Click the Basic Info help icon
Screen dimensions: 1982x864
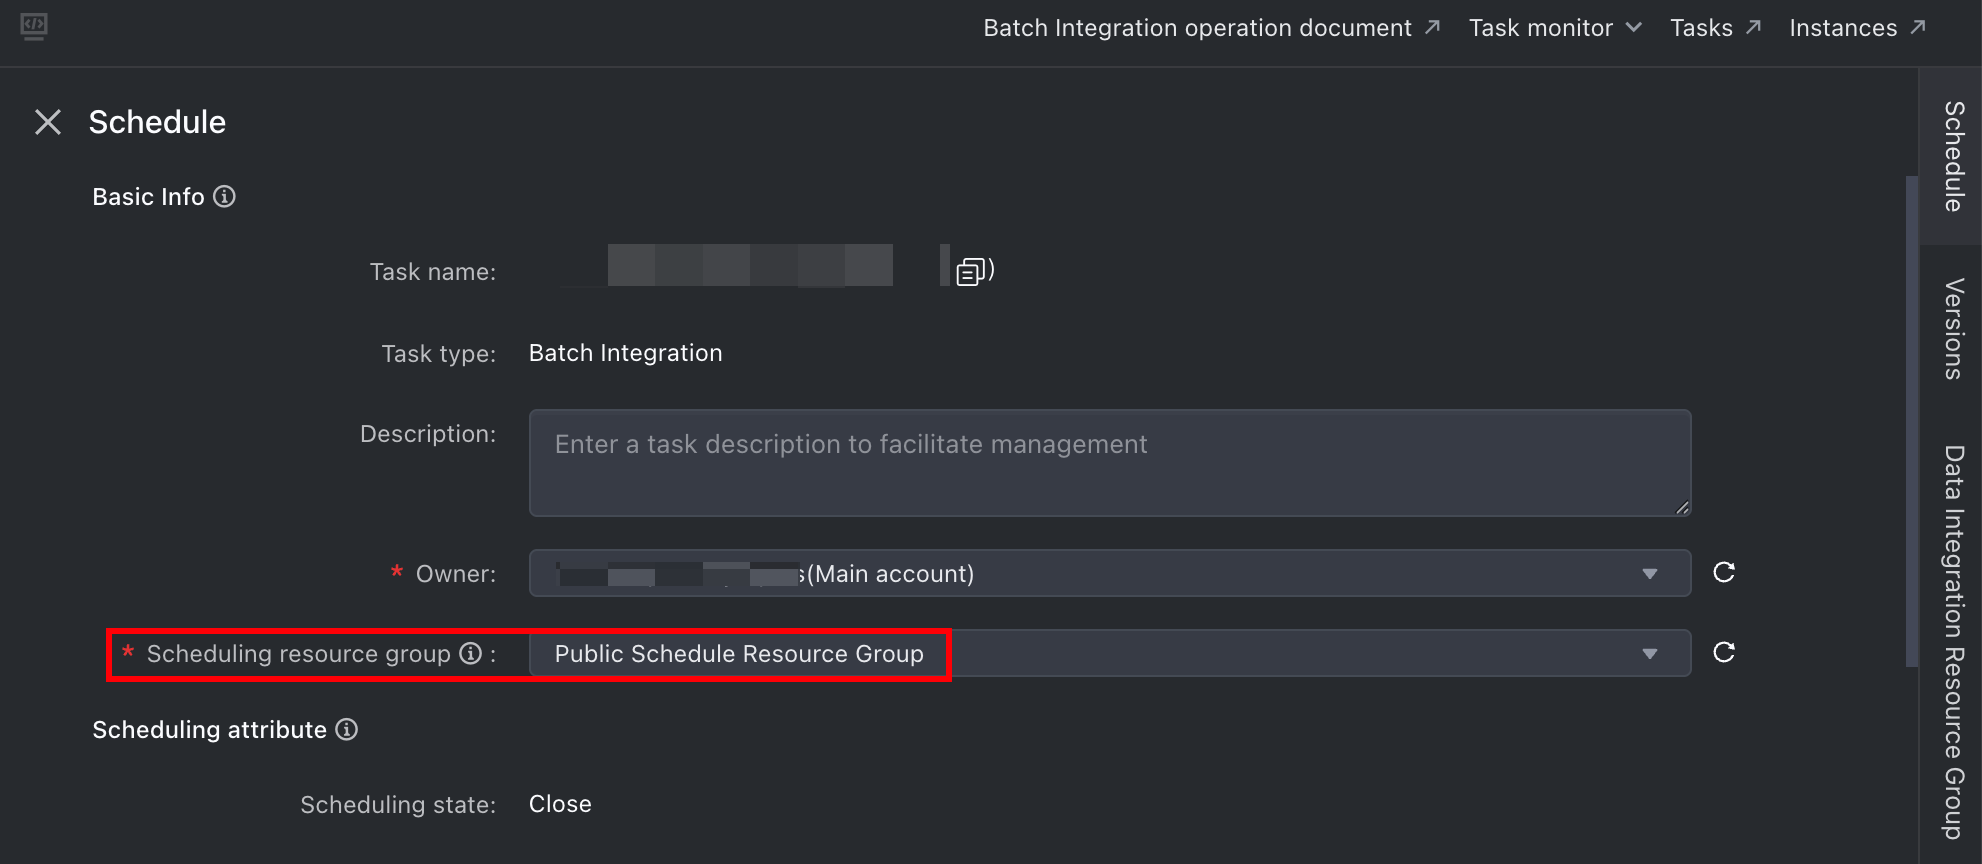225,197
